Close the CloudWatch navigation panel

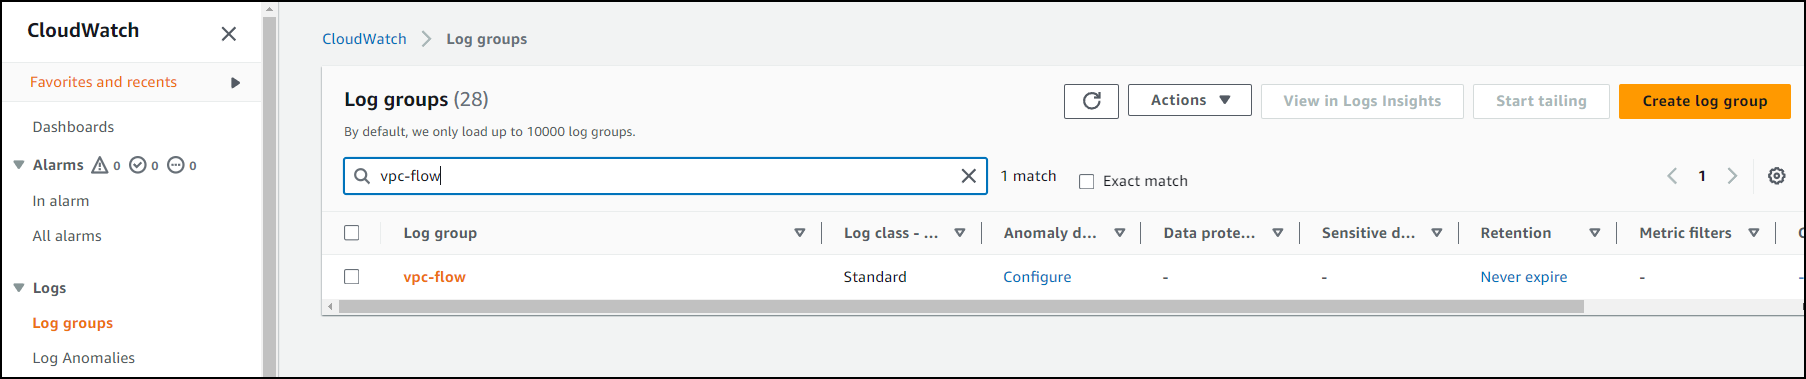[x=229, y=34]
